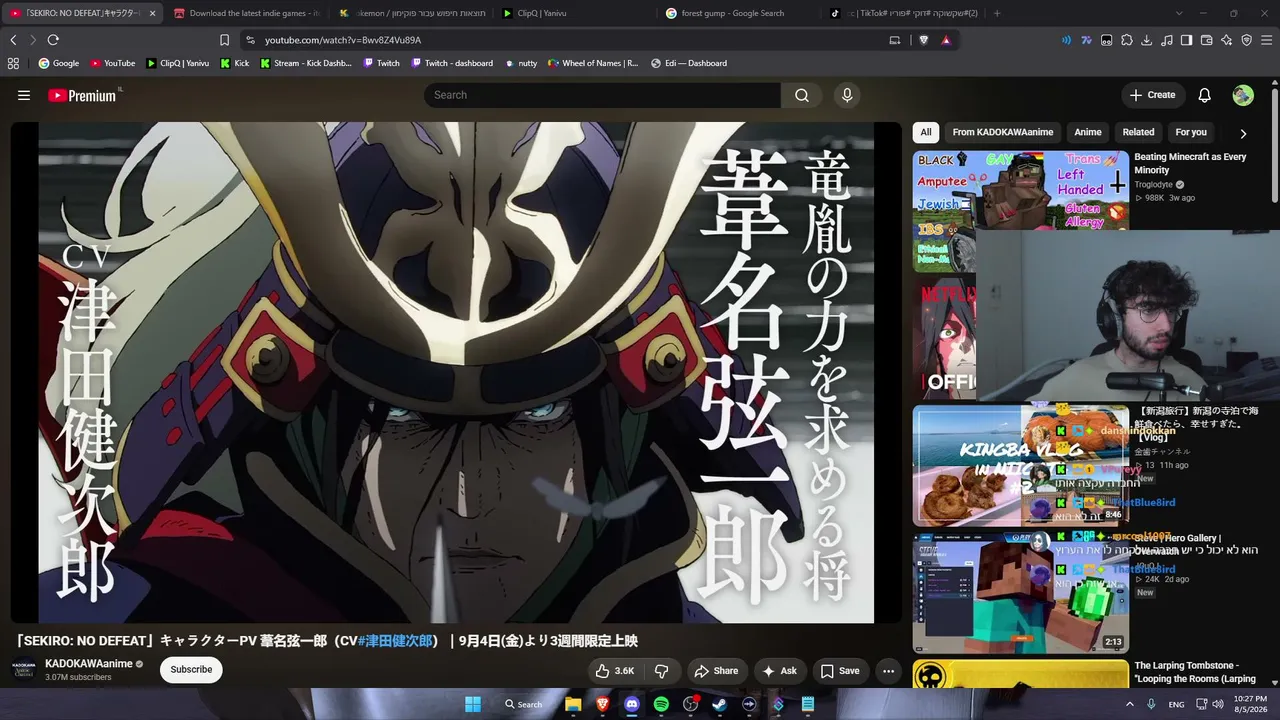The image size is (1280, 720).
Task: Open the Create menu button
Action: [x=1152, y=95]
